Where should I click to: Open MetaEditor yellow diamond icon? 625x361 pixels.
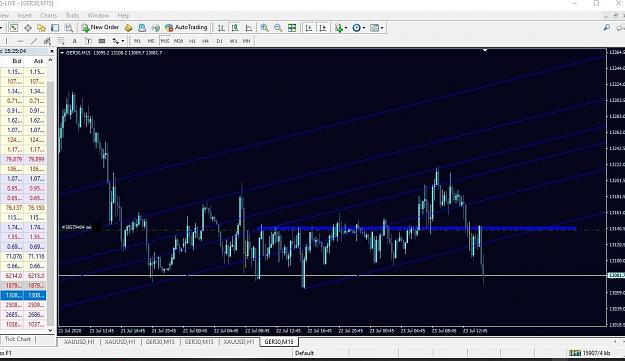[128, 28]
